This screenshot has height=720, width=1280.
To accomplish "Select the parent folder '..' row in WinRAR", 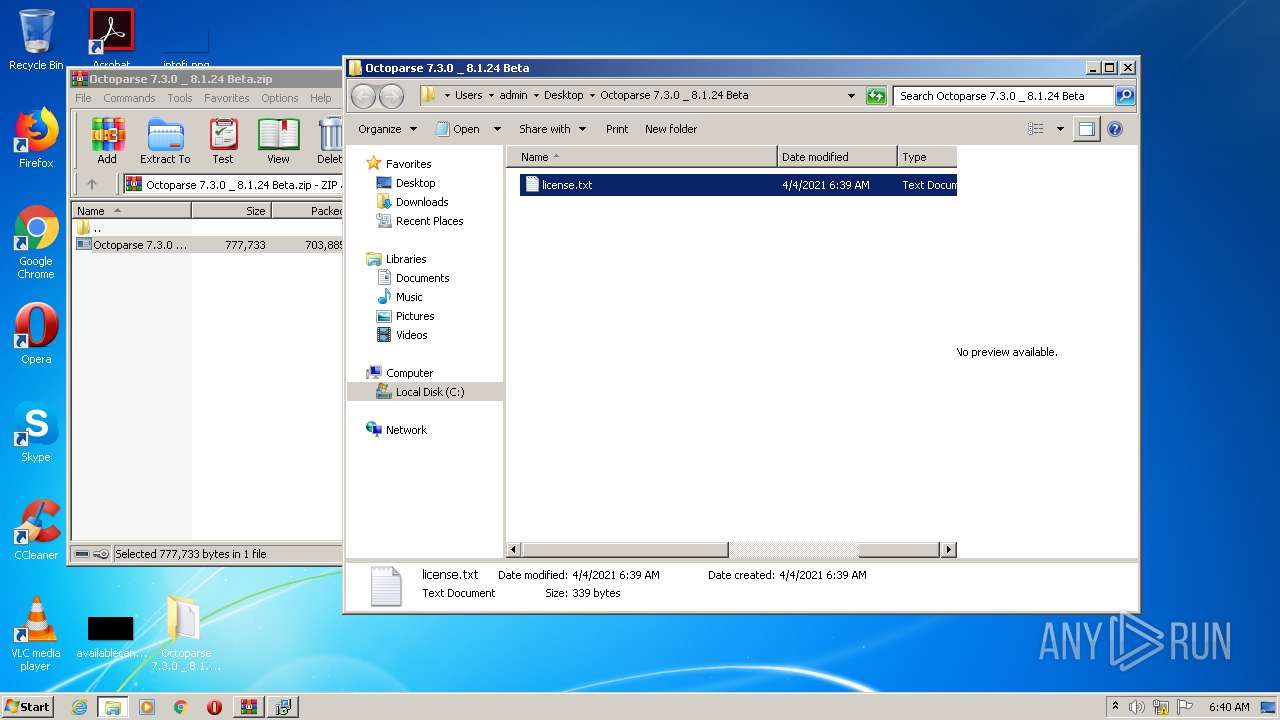I will pos(209,228).
